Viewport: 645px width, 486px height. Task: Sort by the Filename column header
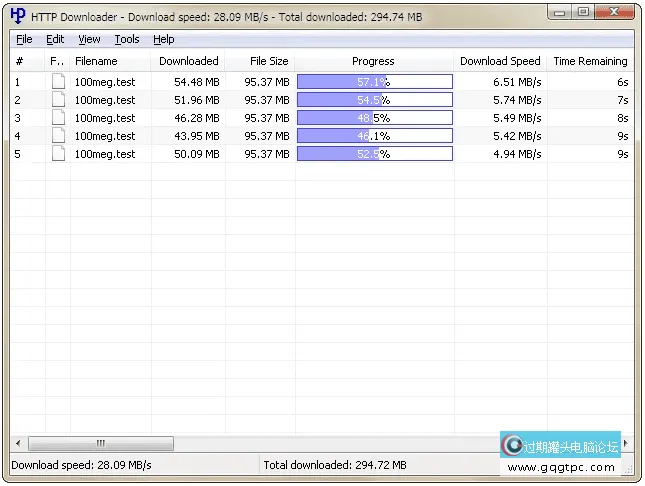pyautogui.click(x=110, y=61)
